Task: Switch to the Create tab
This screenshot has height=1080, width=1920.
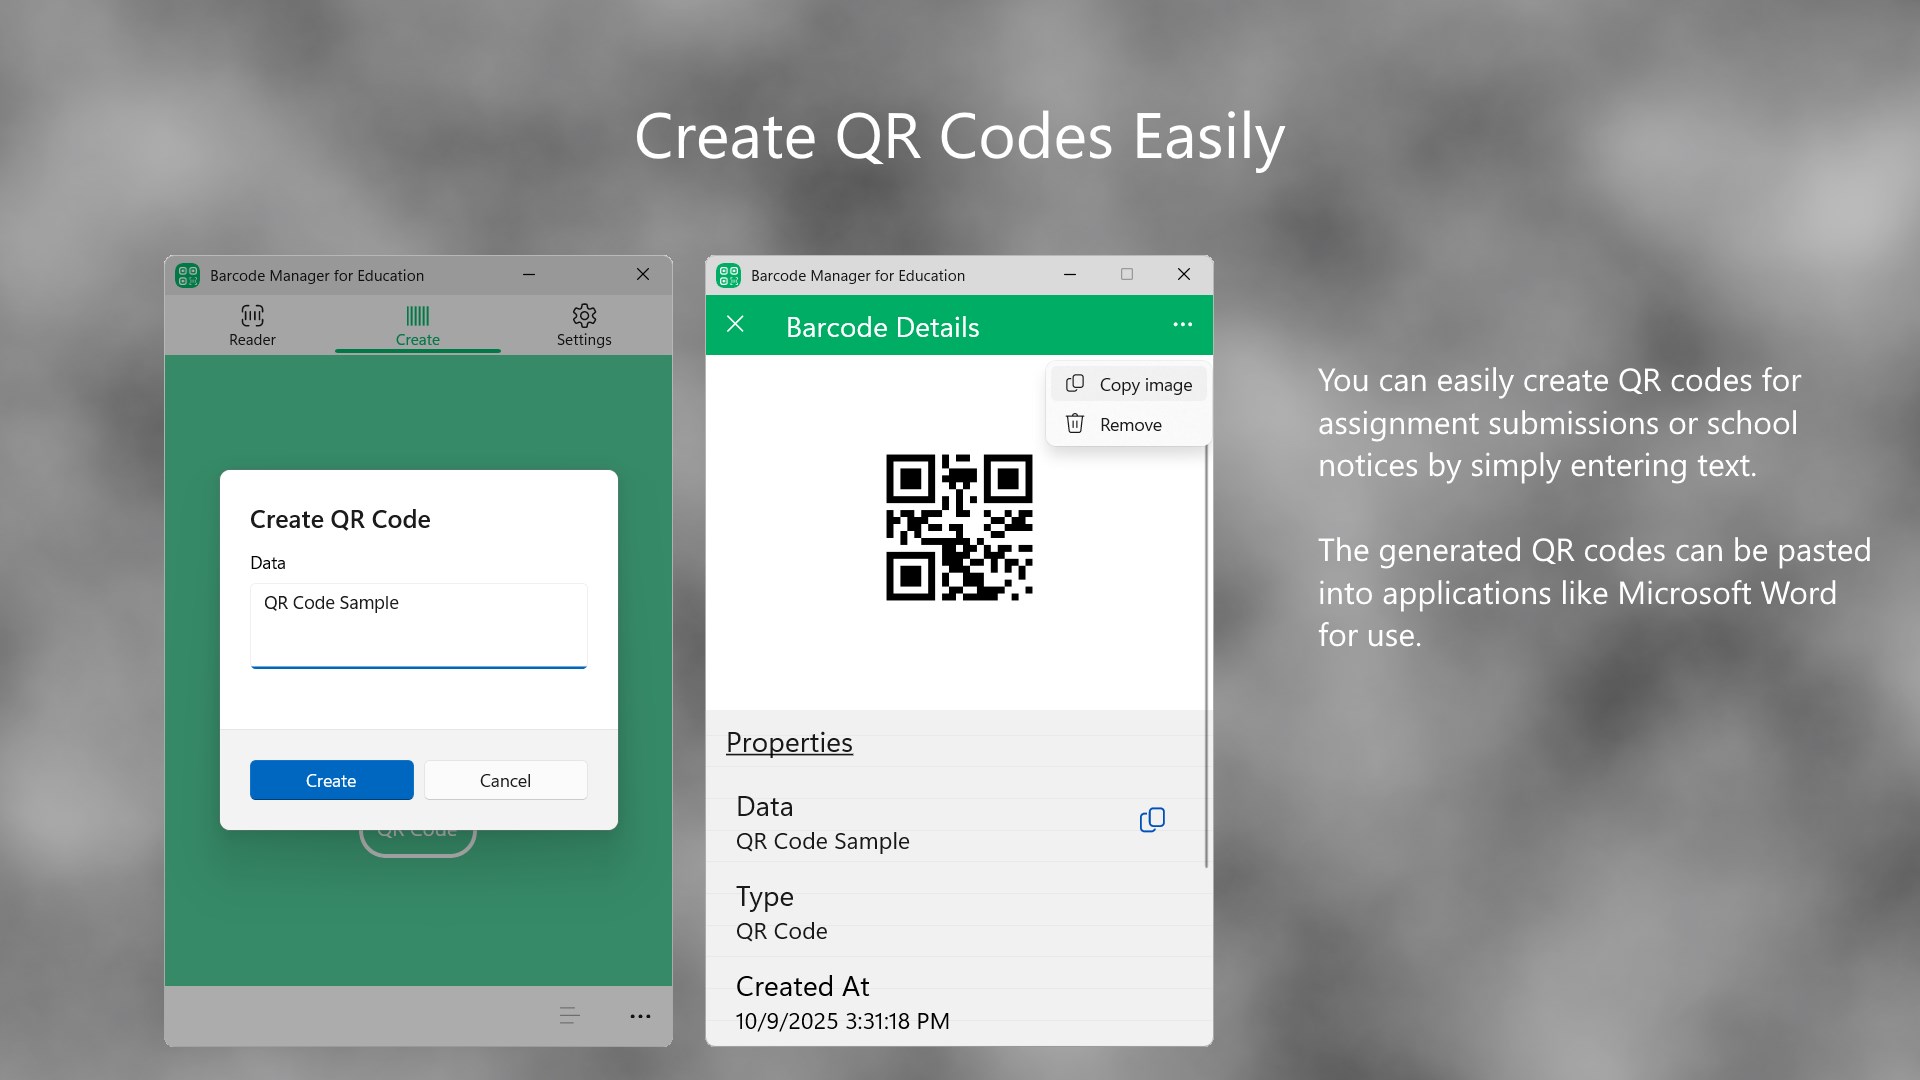Action: 417,325
